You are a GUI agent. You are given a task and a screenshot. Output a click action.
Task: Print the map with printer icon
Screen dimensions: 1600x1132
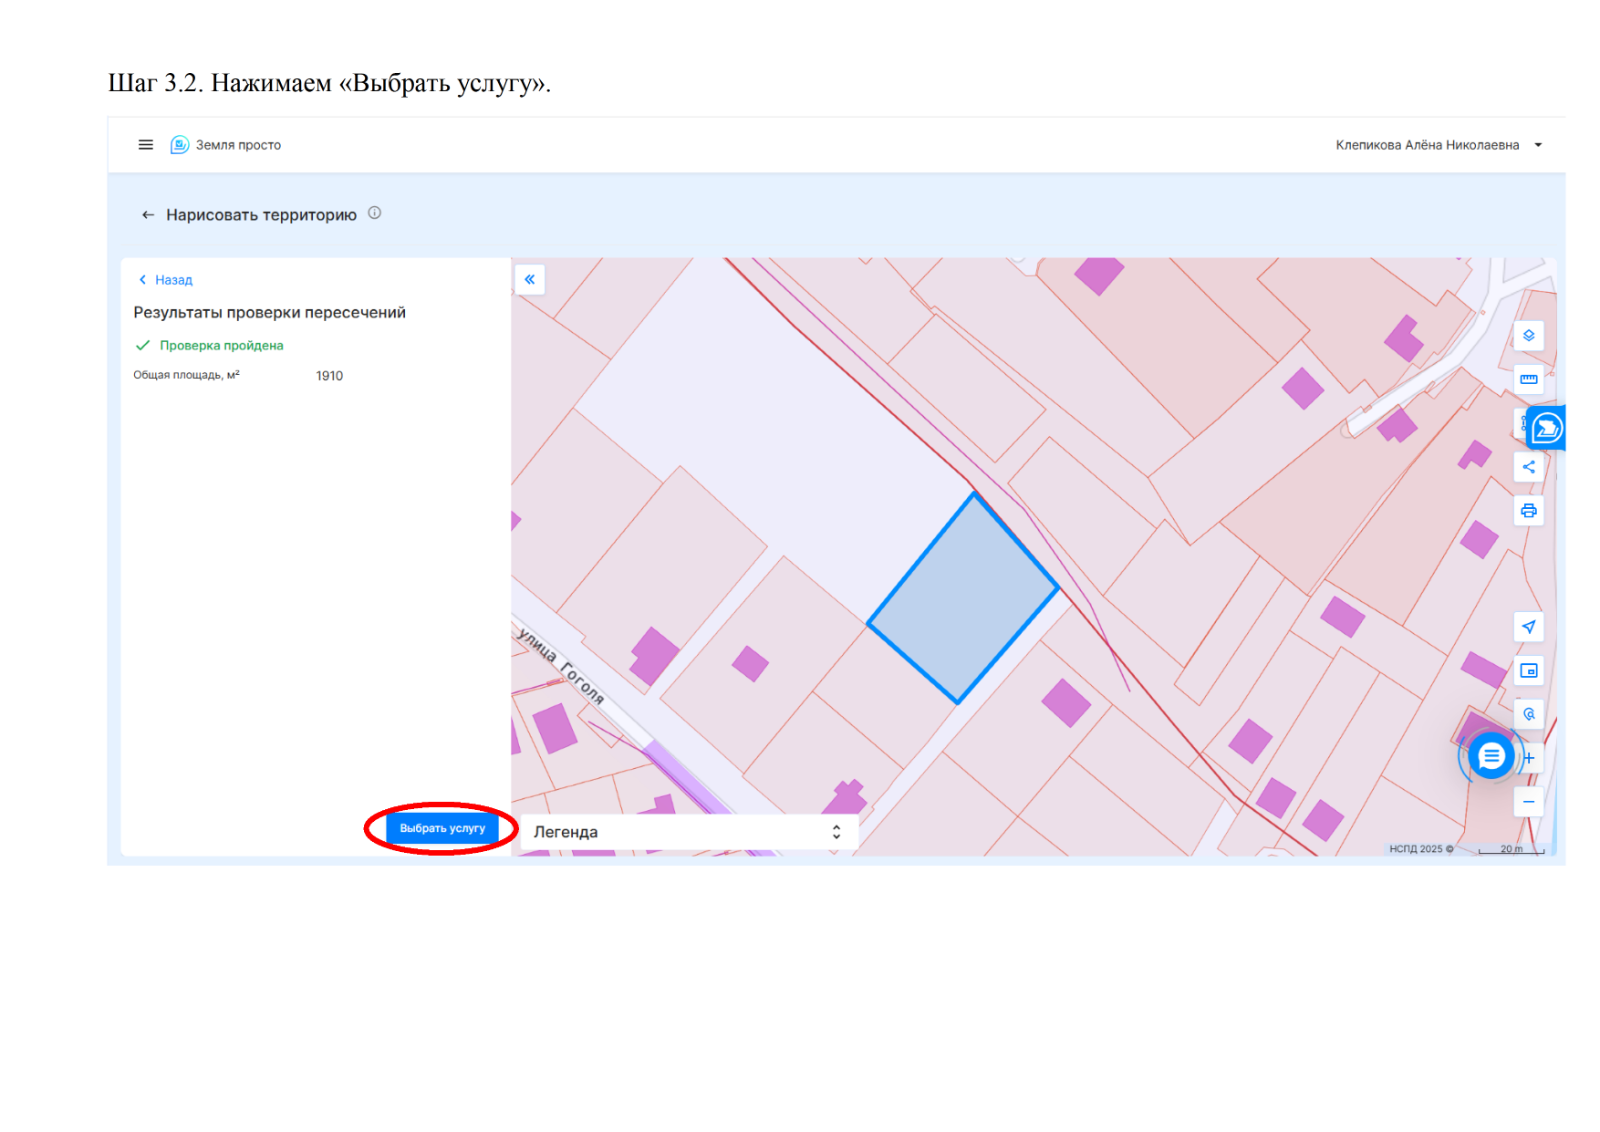click(x=1528, y=511)
